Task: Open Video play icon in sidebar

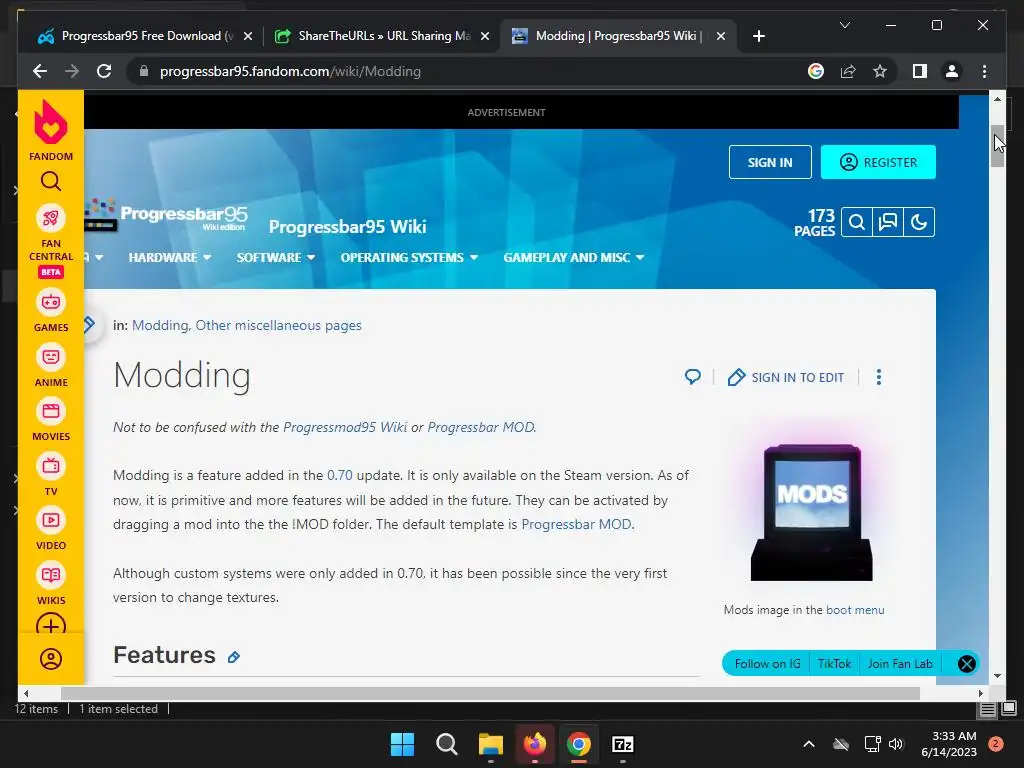Action: 51,520
